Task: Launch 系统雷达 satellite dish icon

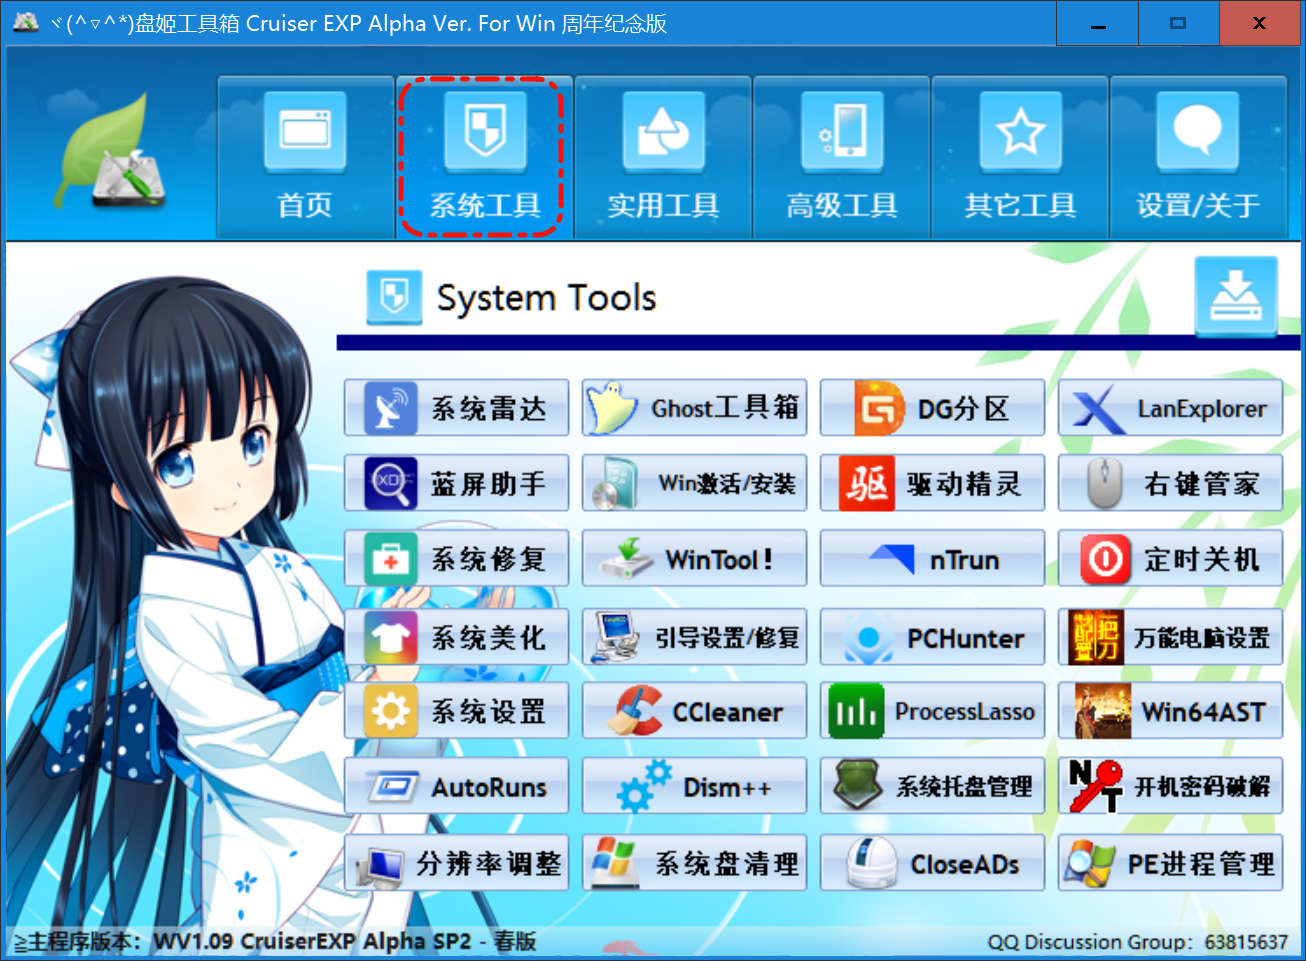Action: 390,408
